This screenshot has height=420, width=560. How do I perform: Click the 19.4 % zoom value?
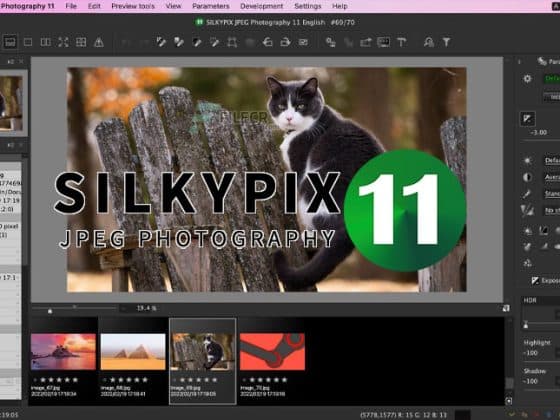click(146, 308)
